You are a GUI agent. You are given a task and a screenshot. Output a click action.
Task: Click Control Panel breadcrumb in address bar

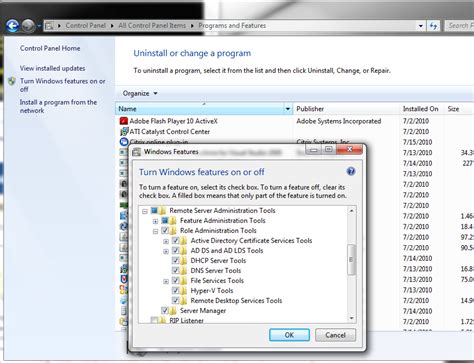point(85,26)
